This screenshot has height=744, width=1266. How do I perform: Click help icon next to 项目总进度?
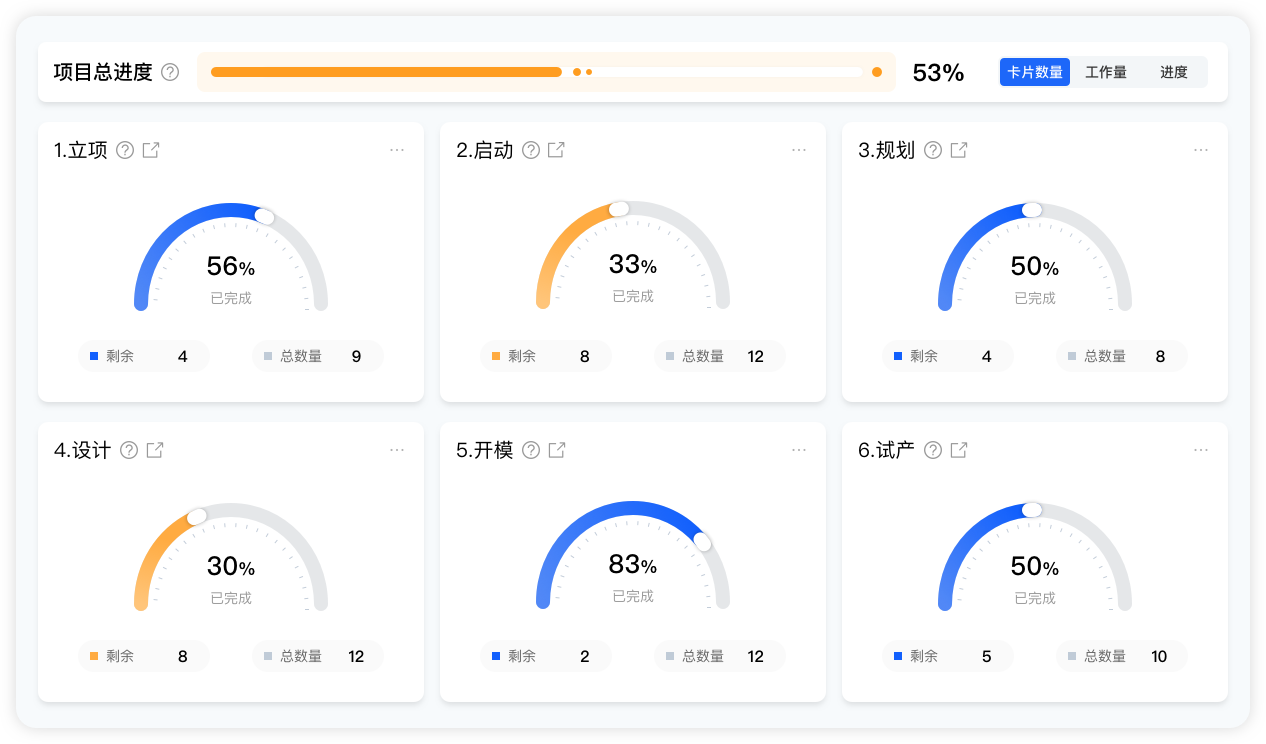point(170,72)
